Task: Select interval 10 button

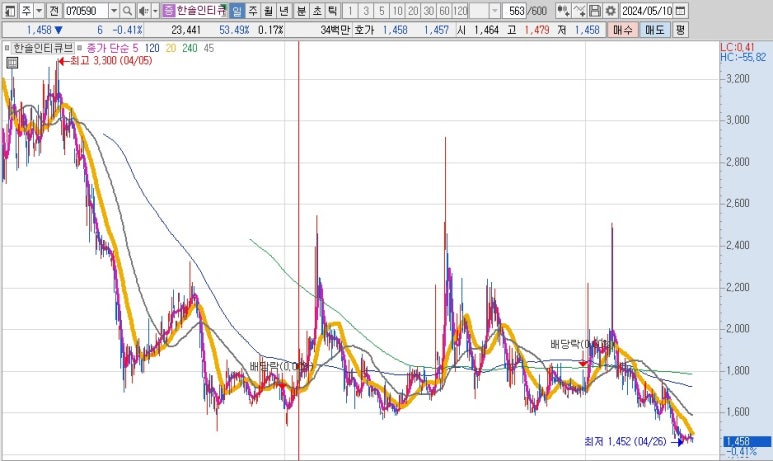Action: coord(397,10)
